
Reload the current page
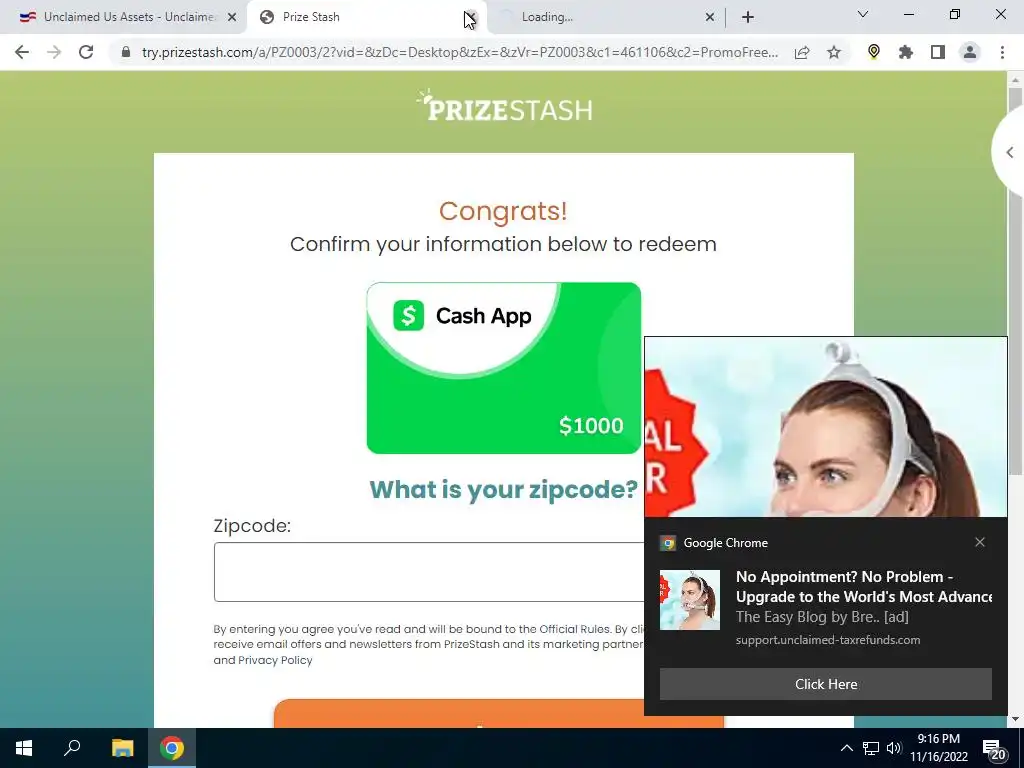tap(86, 52)
